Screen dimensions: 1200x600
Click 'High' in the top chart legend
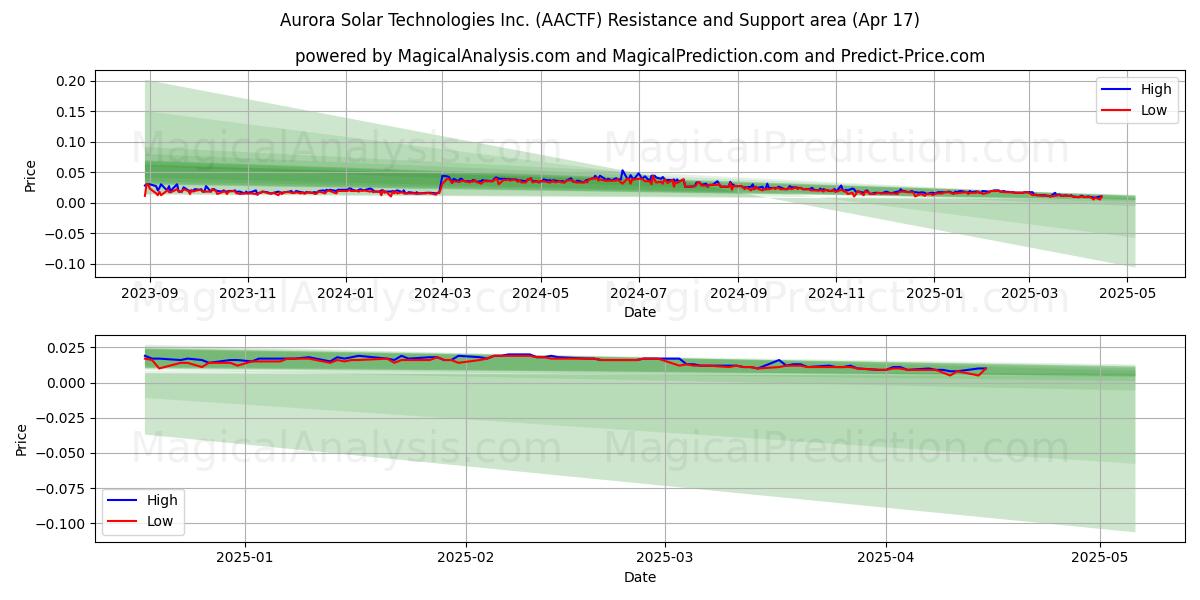click(1156, 89)
